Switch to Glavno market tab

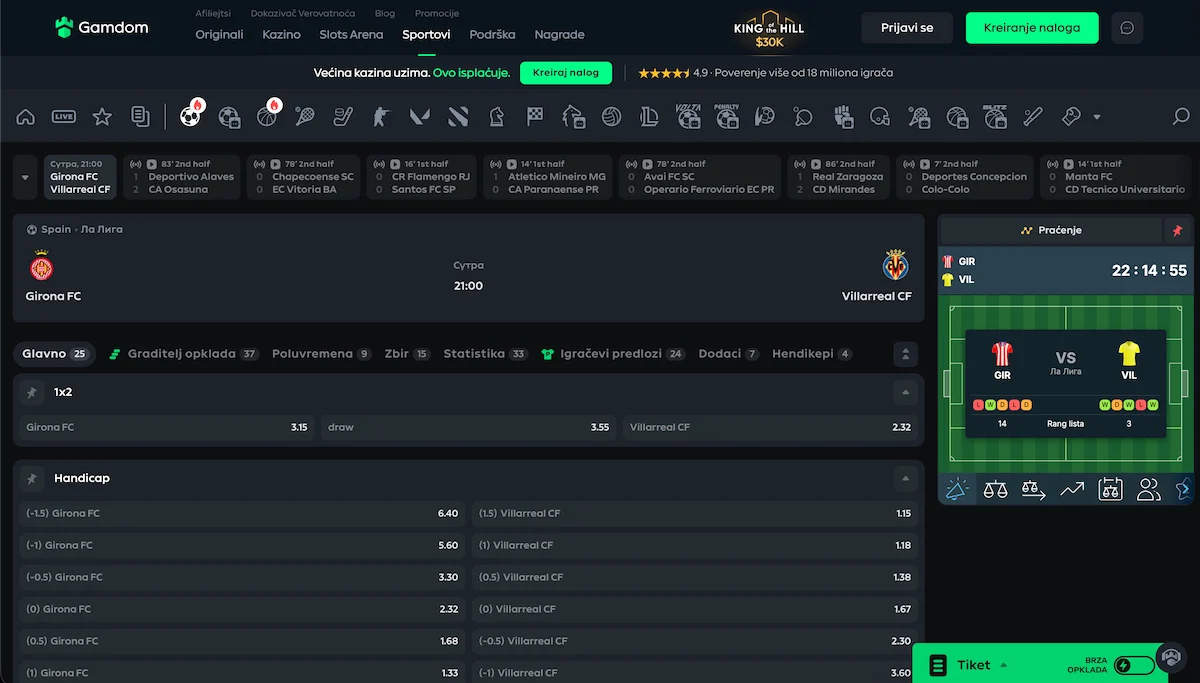pos(55,354)
